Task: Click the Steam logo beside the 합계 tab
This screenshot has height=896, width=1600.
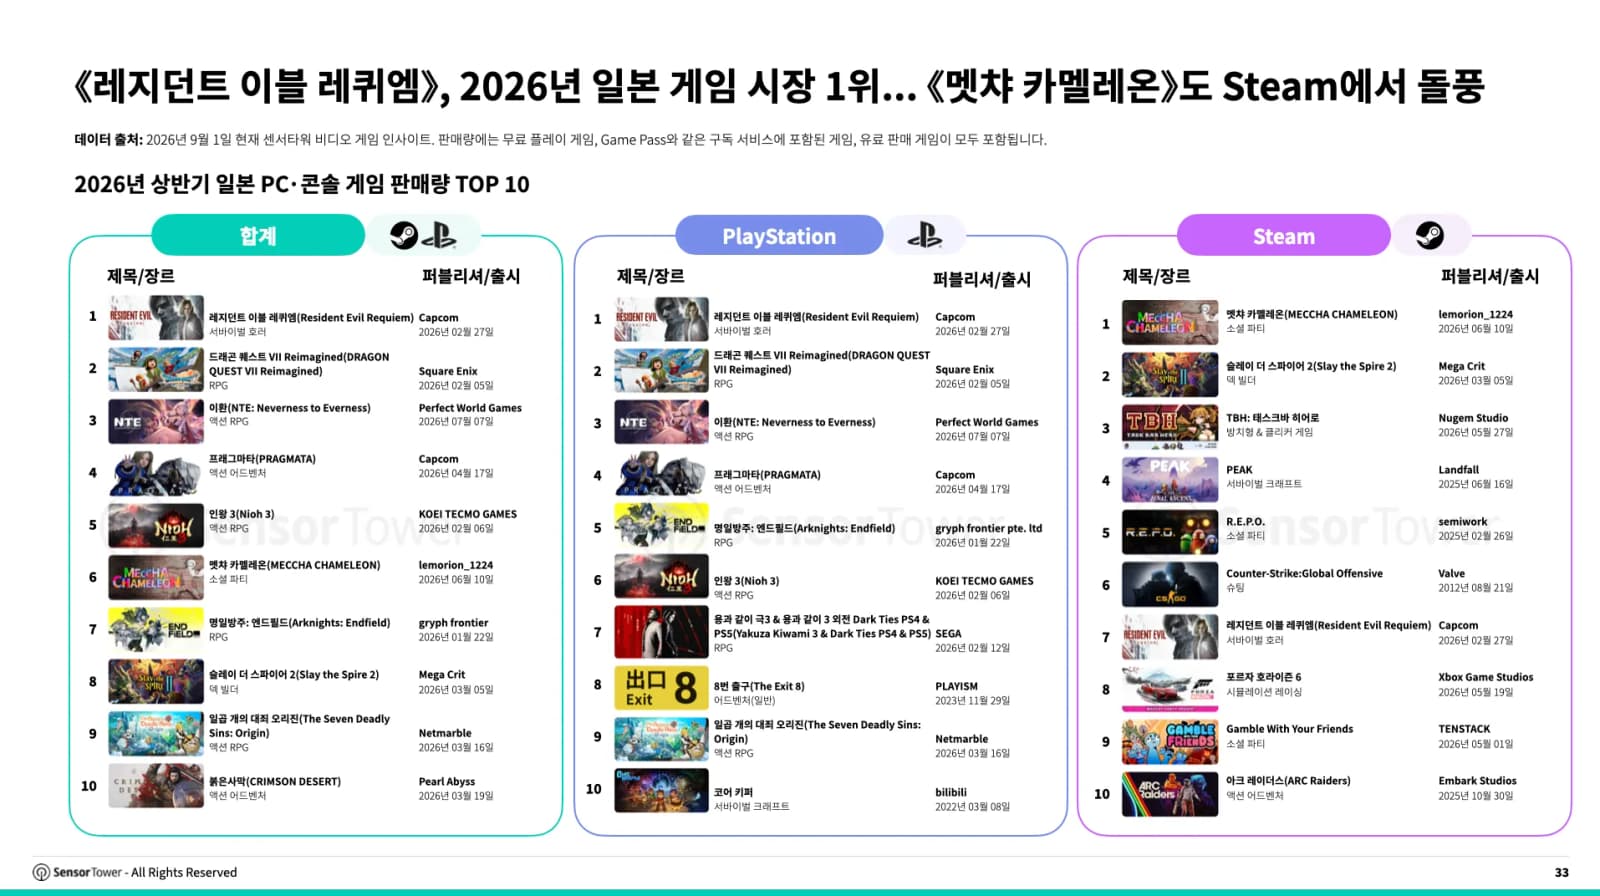Action: tap(404, 236)
